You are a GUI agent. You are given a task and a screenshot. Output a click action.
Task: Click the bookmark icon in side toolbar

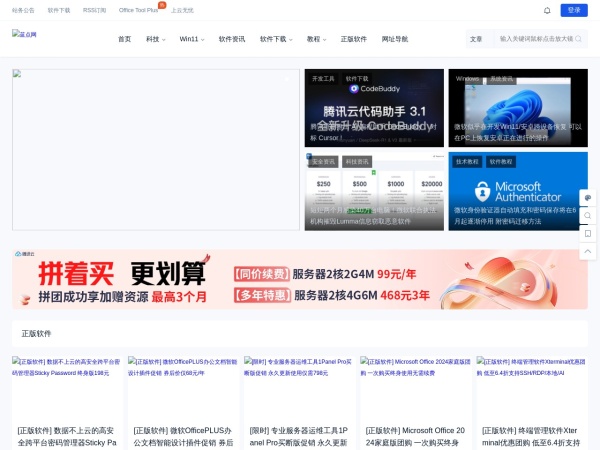[x=588, y=233]
